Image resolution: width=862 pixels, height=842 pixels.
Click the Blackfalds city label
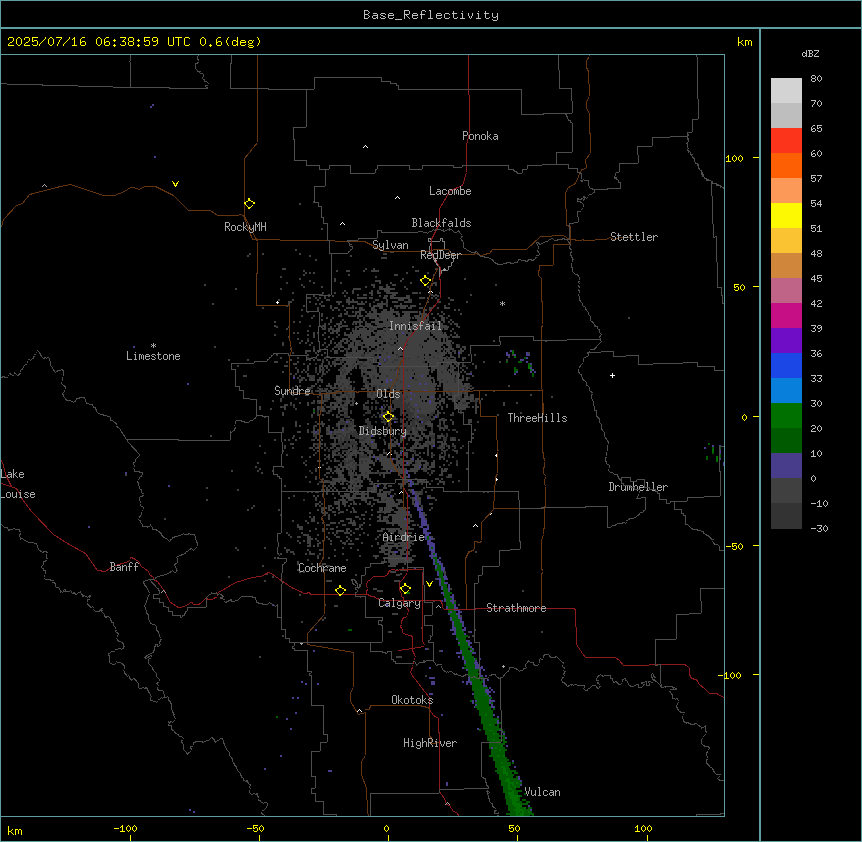coord(441,223)
